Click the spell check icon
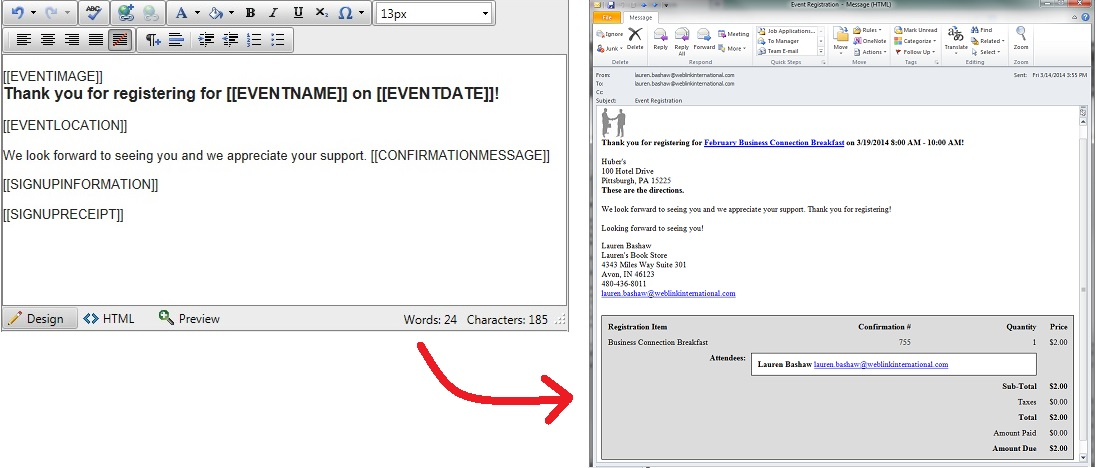 (93, 13)
